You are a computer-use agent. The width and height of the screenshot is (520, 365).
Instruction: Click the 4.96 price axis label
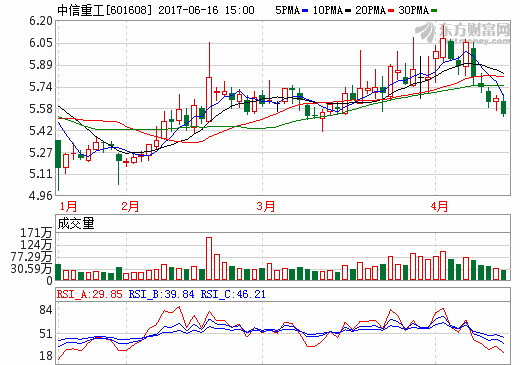click(41, 196)
